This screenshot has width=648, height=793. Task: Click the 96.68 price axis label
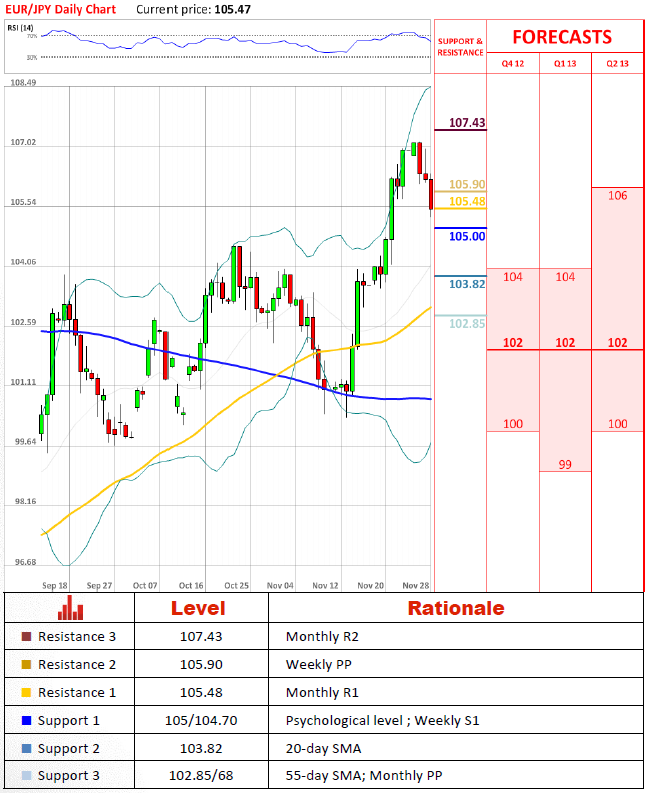[x=25, y=562]
